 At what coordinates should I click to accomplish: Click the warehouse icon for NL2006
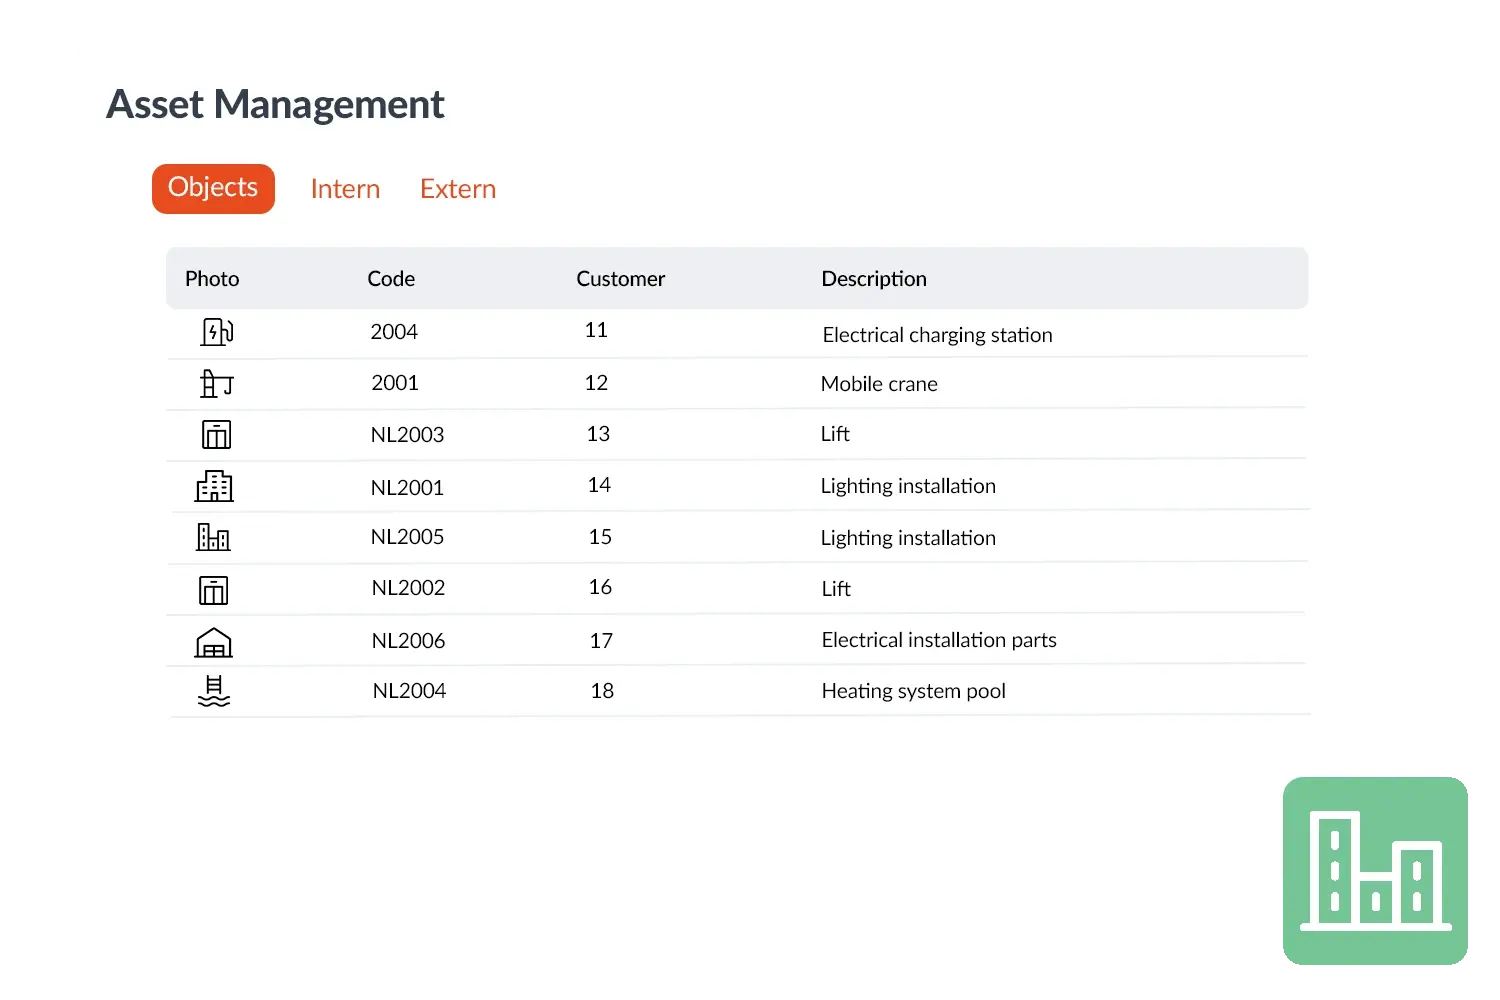(213, 642)
